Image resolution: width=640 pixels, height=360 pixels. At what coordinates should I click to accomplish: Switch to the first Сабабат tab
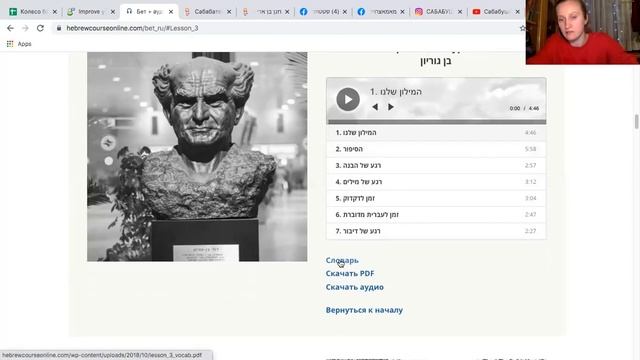pos(207,12)
